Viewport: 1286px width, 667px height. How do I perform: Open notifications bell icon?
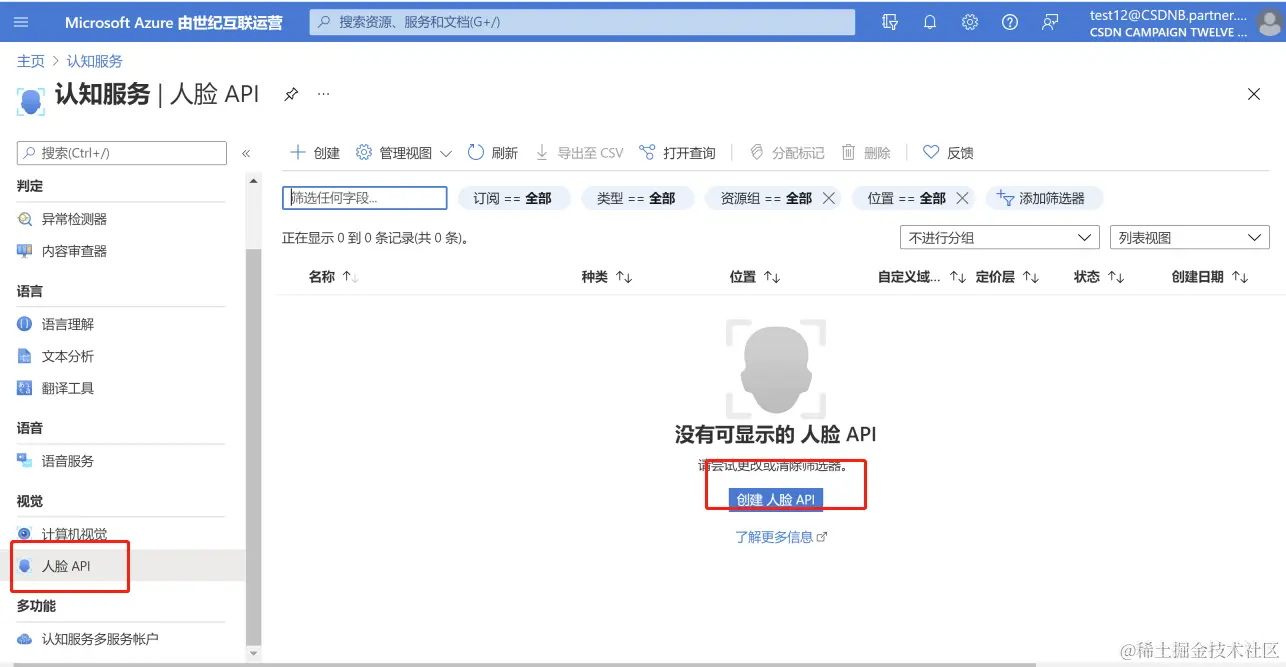[930, 22]
